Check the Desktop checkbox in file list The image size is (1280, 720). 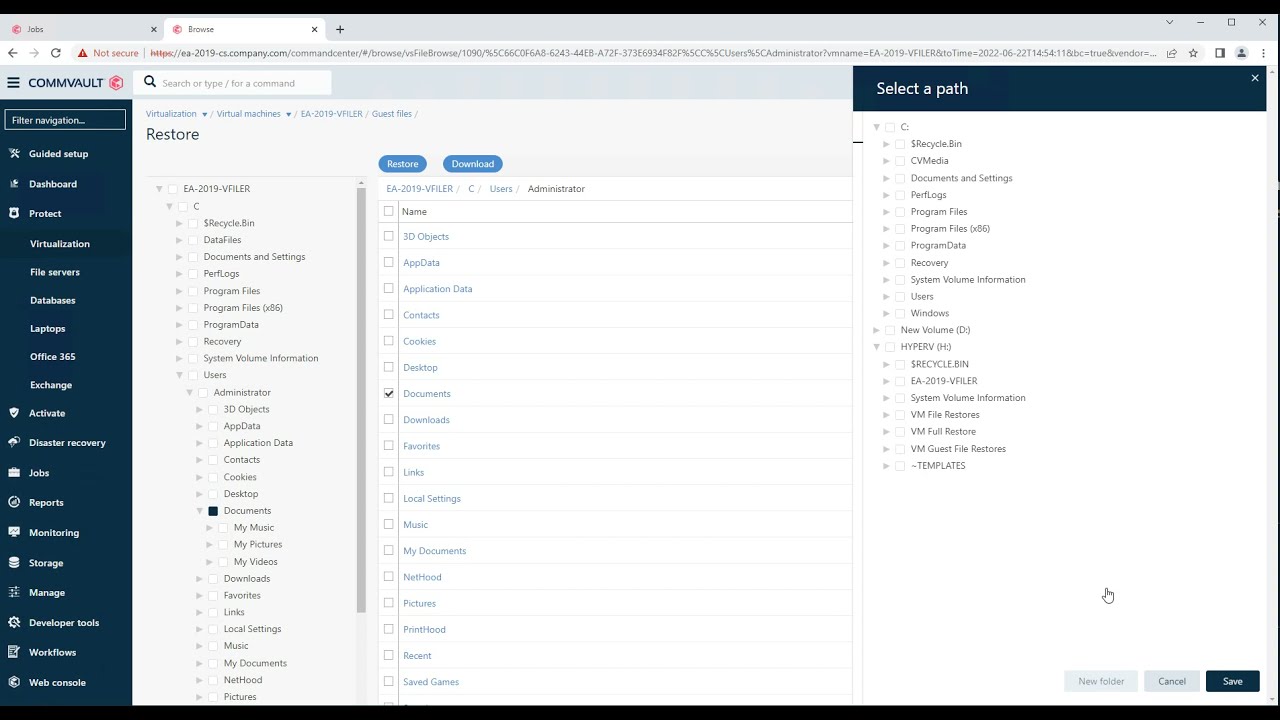coord(389,367)
